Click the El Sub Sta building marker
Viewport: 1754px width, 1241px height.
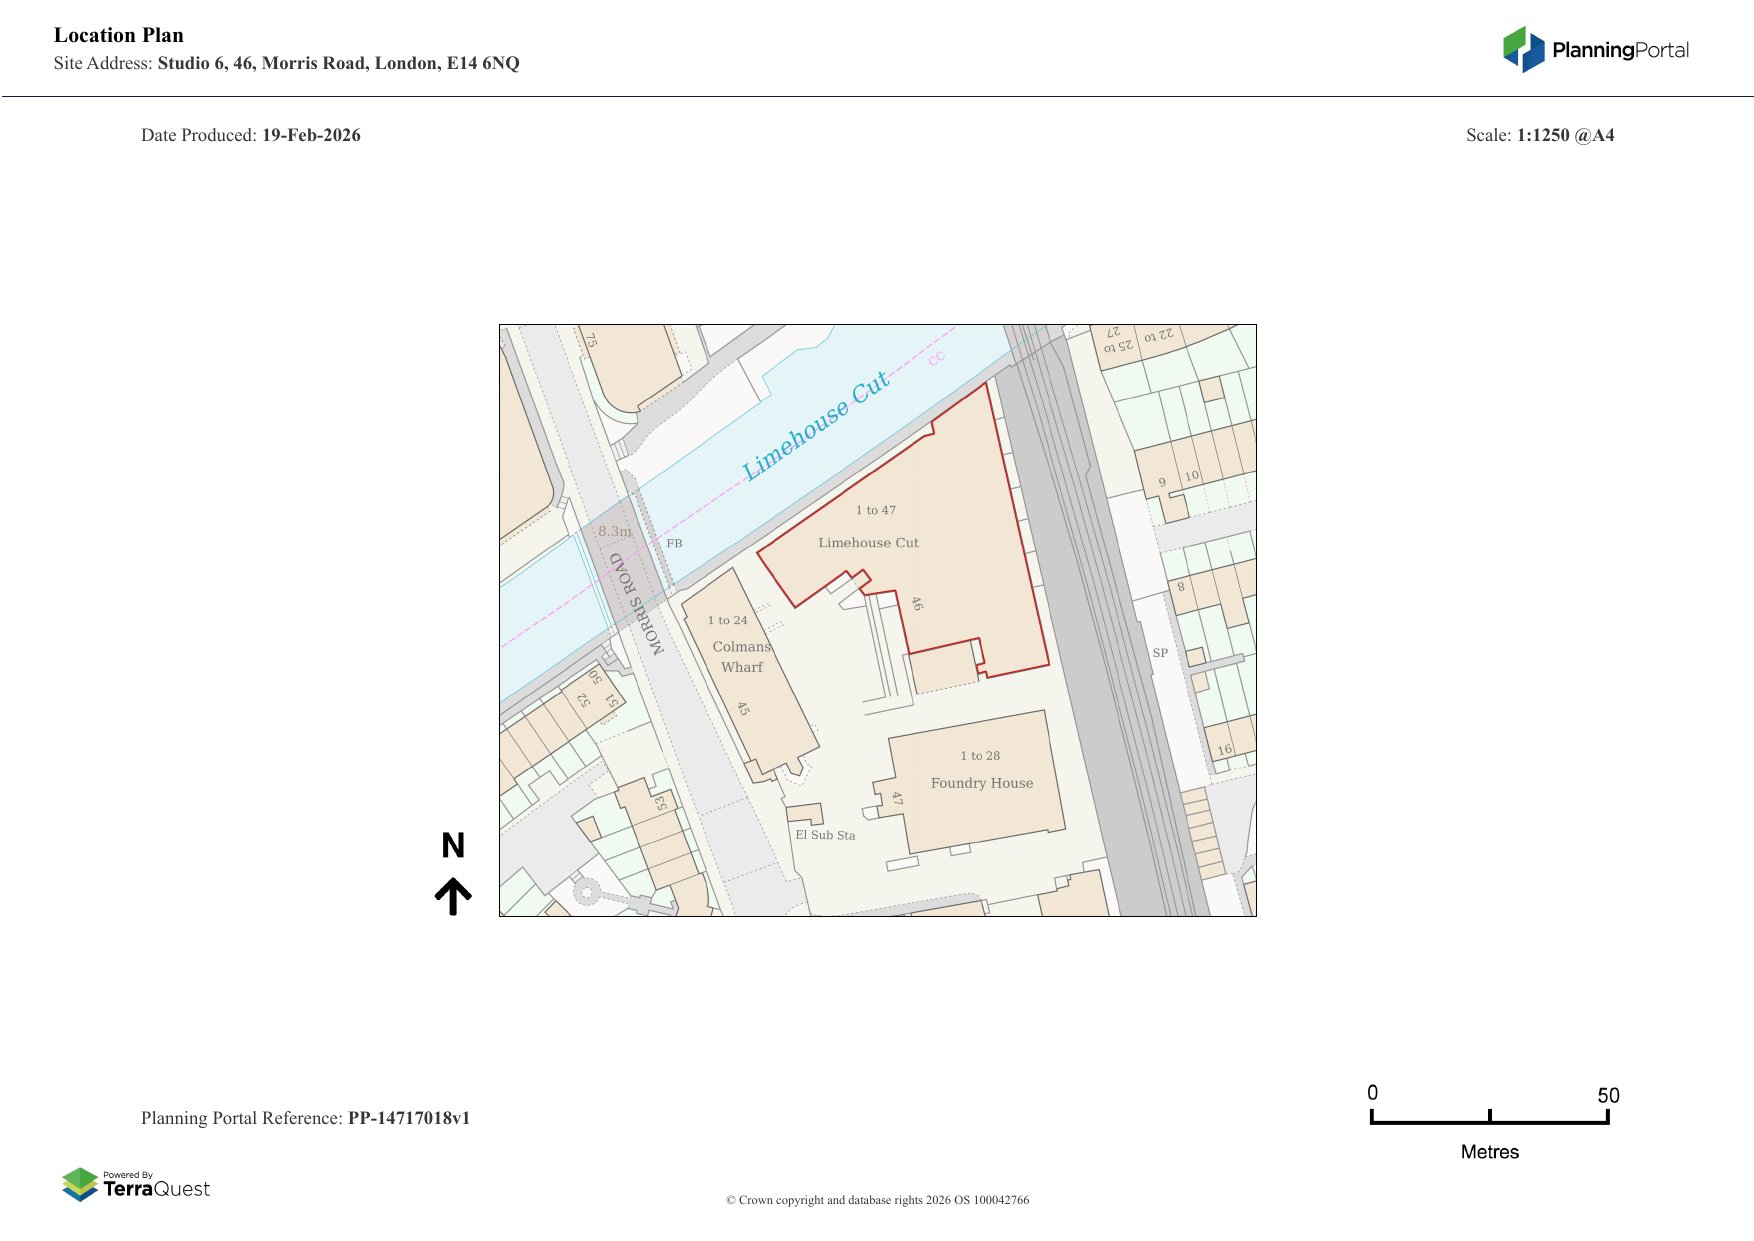825,835
